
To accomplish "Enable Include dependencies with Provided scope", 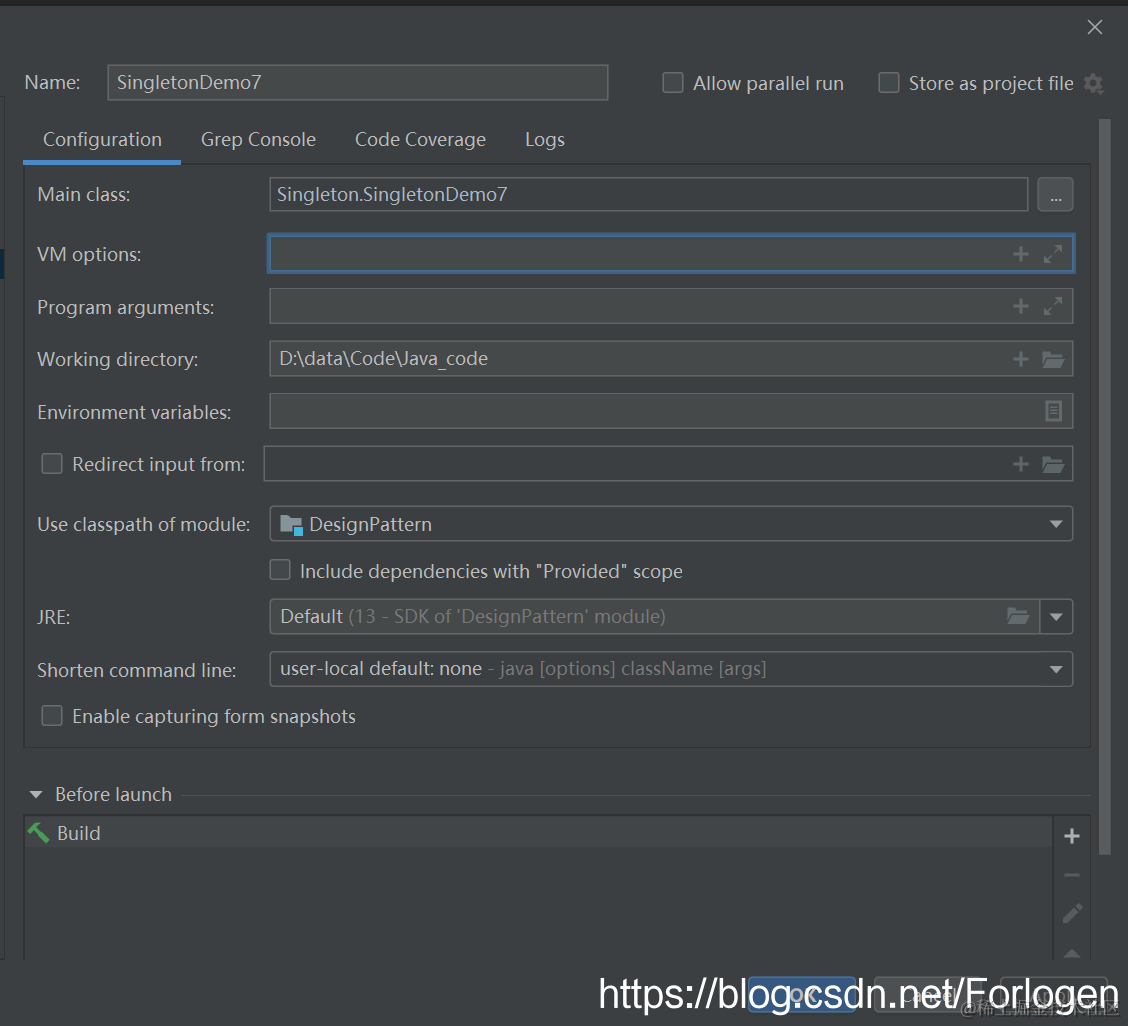I will (280, 570).
